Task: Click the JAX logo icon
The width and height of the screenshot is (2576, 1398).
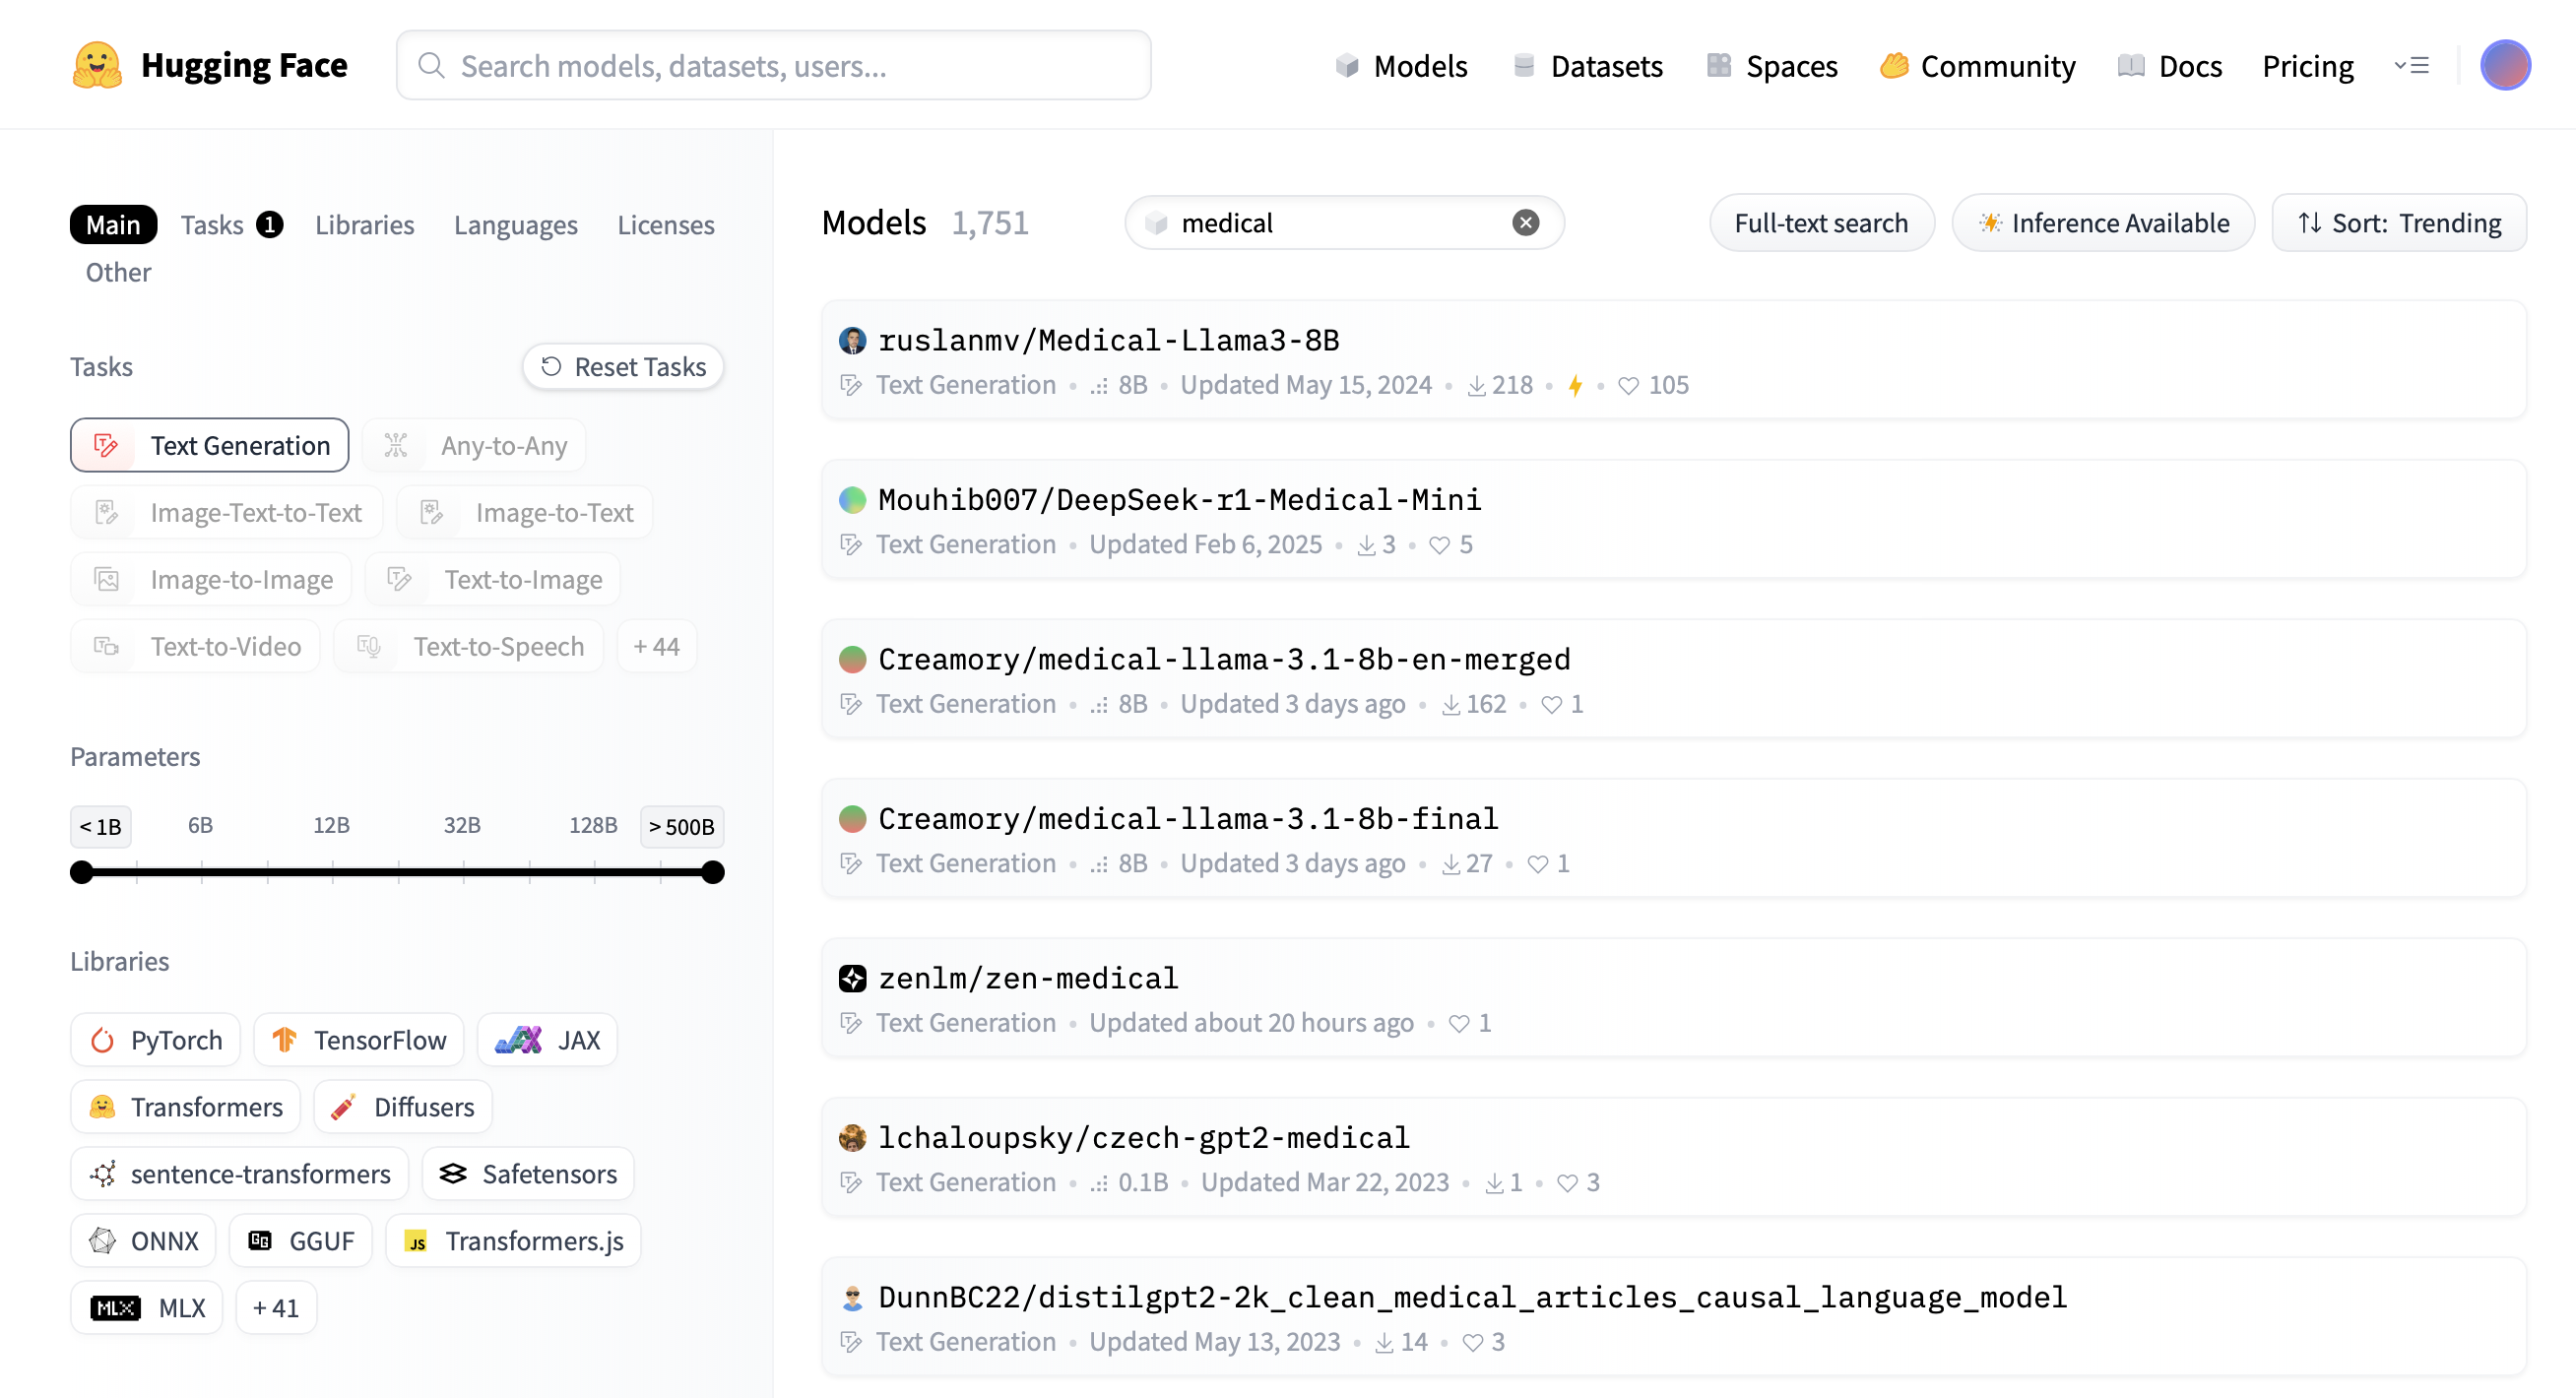Action: tap(519, 1040)
